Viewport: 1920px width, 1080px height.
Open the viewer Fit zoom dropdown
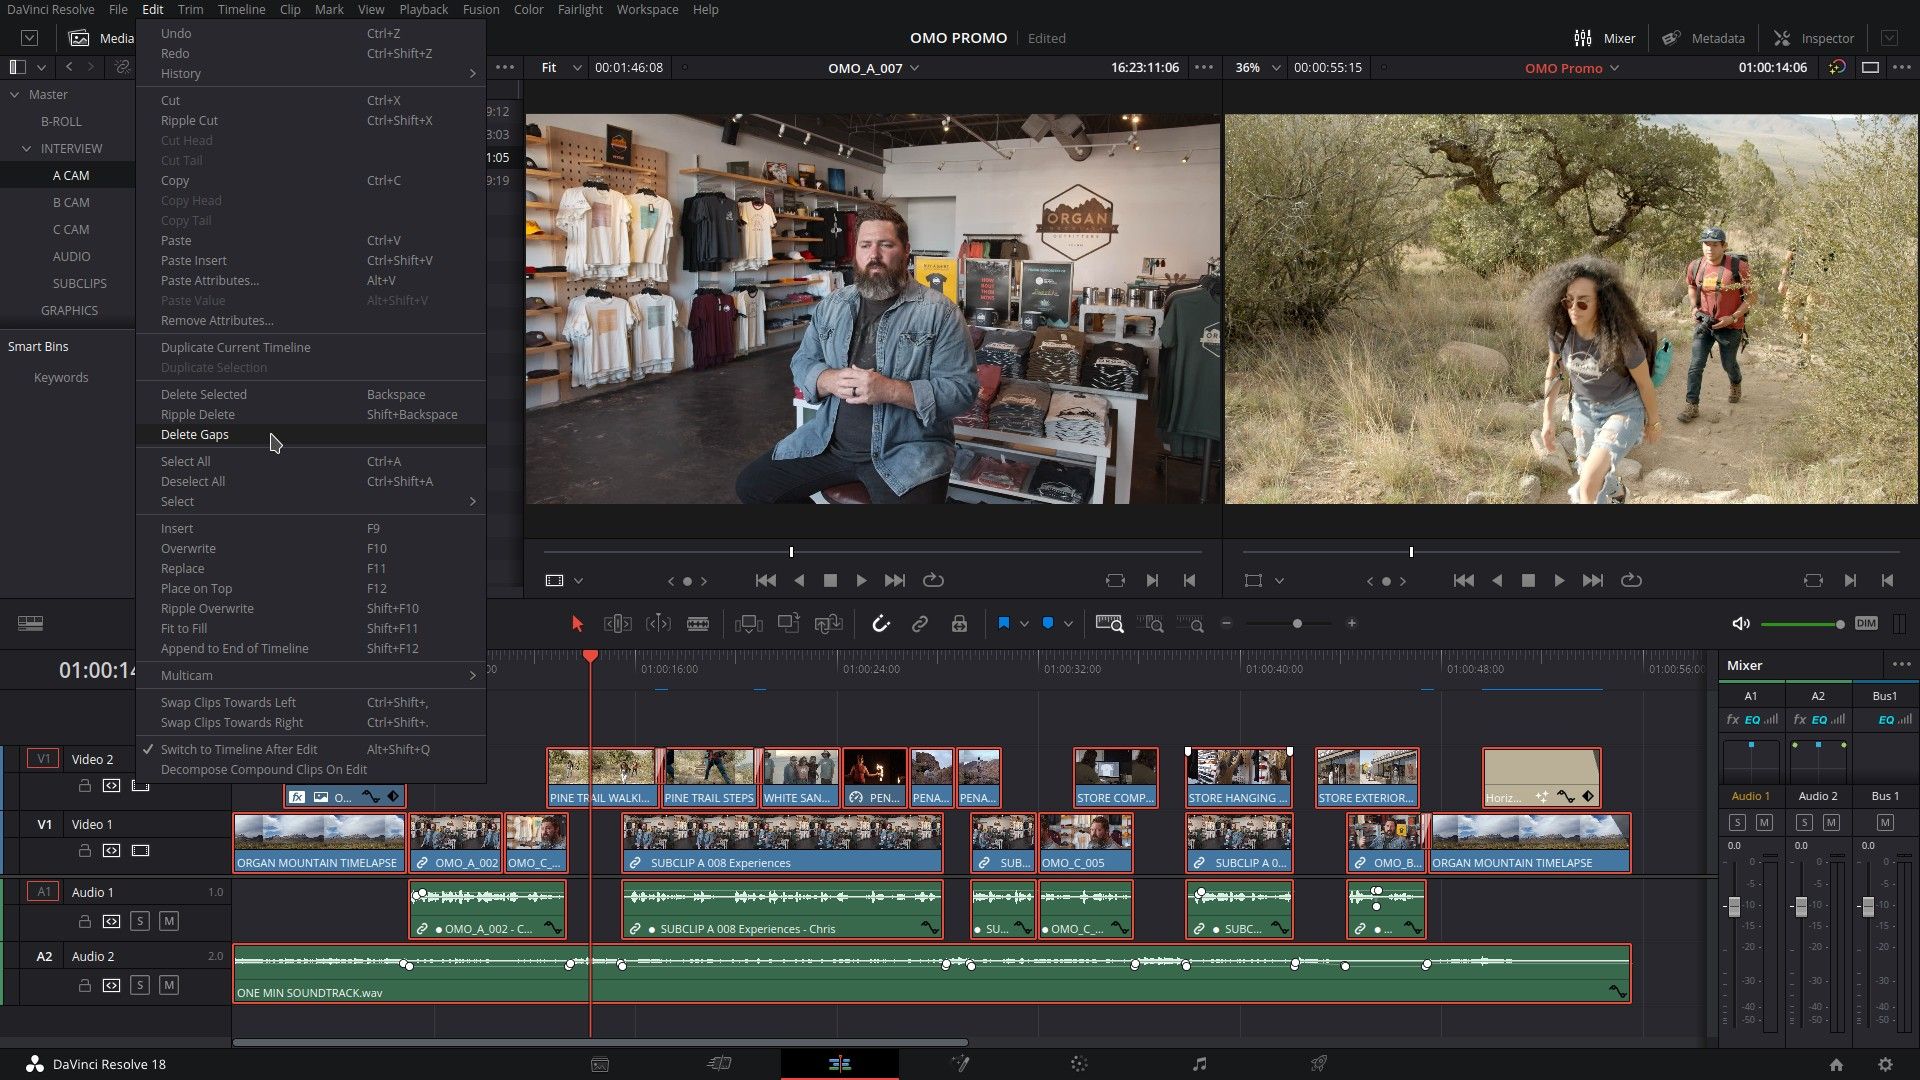click(560, 68)
